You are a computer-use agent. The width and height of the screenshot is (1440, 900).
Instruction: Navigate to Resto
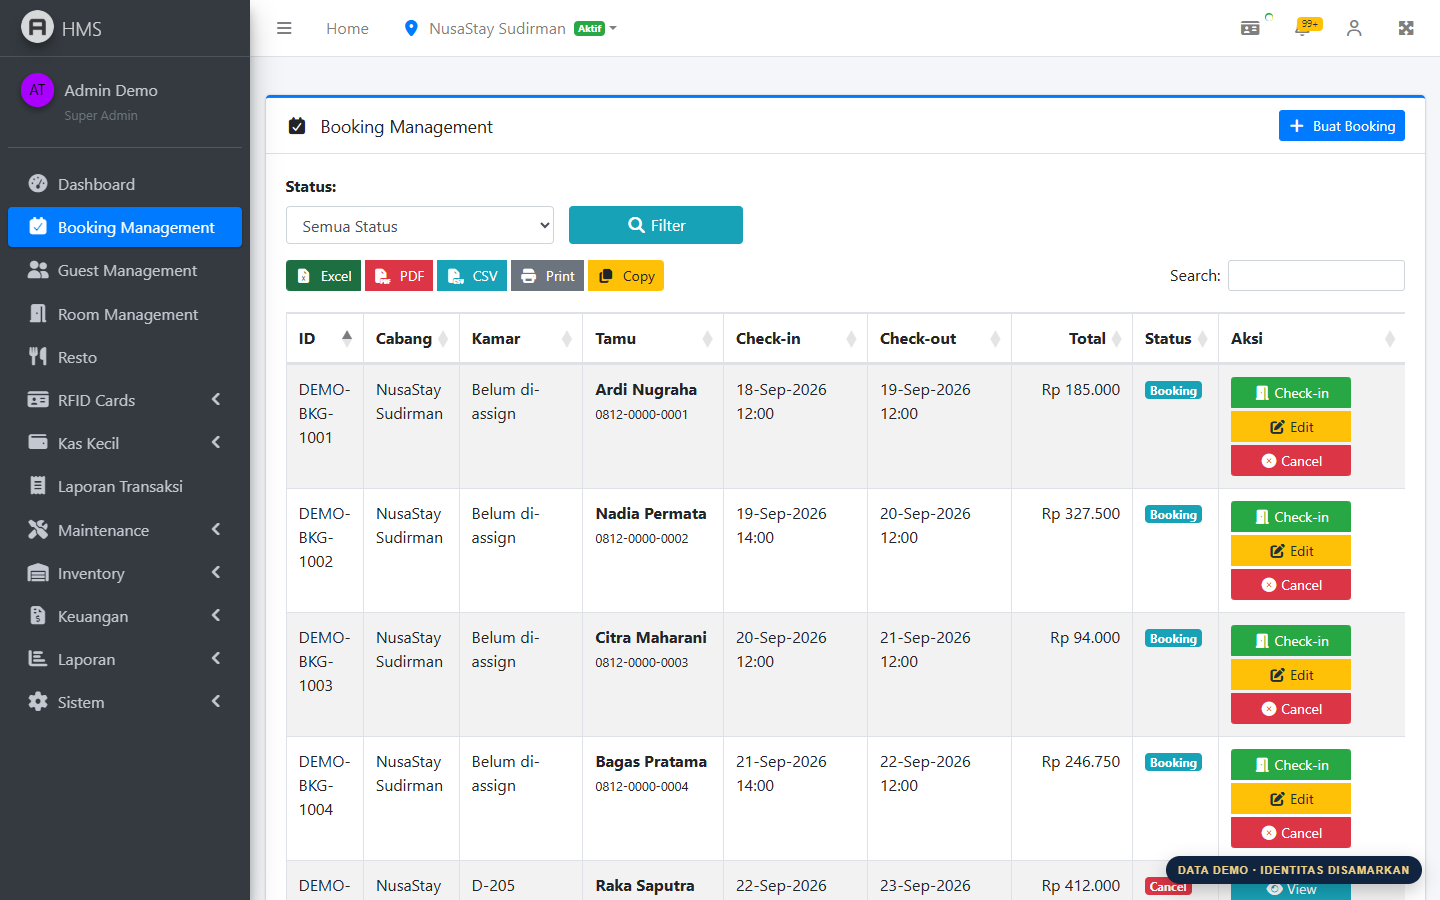click(x=125, y=357)
